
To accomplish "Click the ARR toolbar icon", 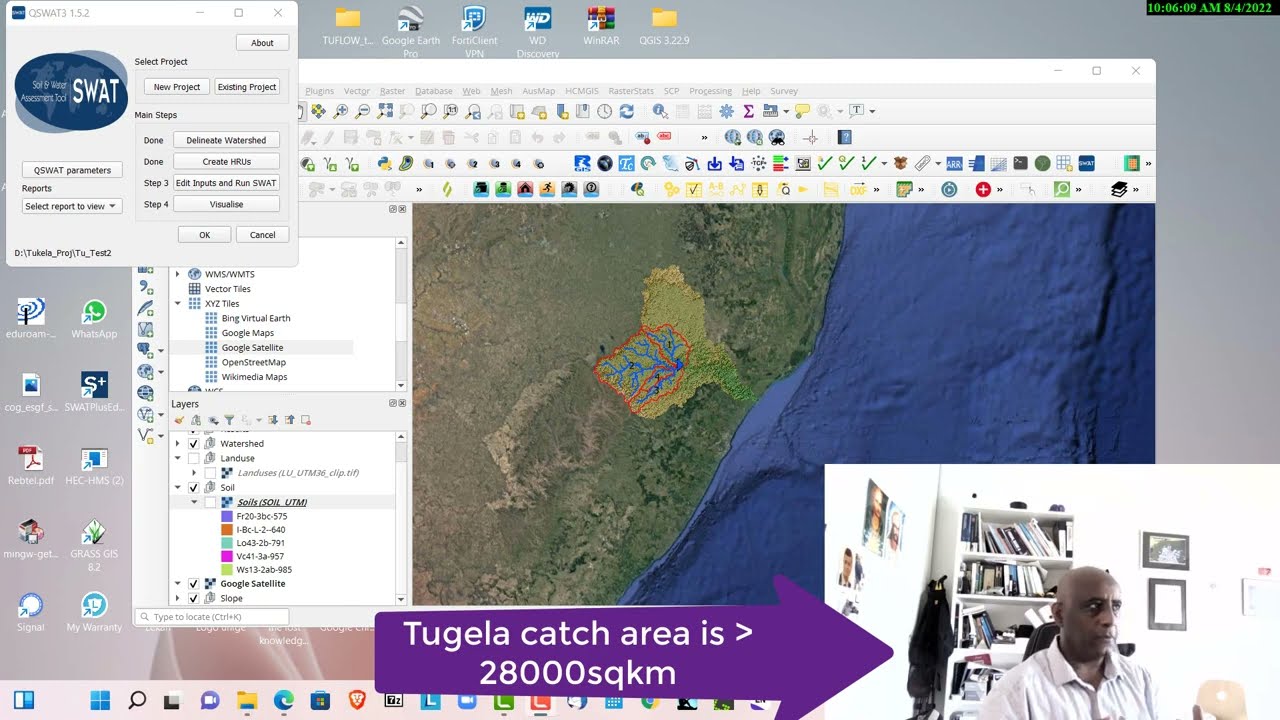I will pos(954,163).
